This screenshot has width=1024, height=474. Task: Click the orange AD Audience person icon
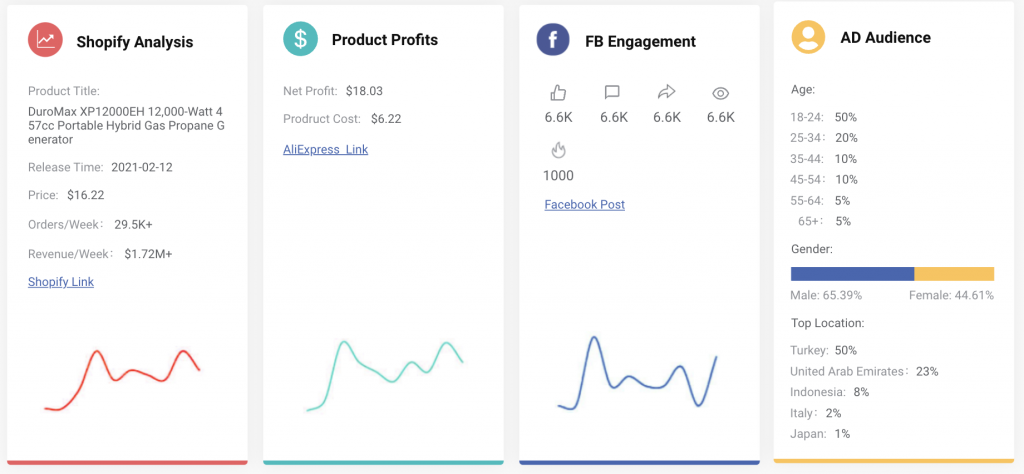(x=808, y=38)
